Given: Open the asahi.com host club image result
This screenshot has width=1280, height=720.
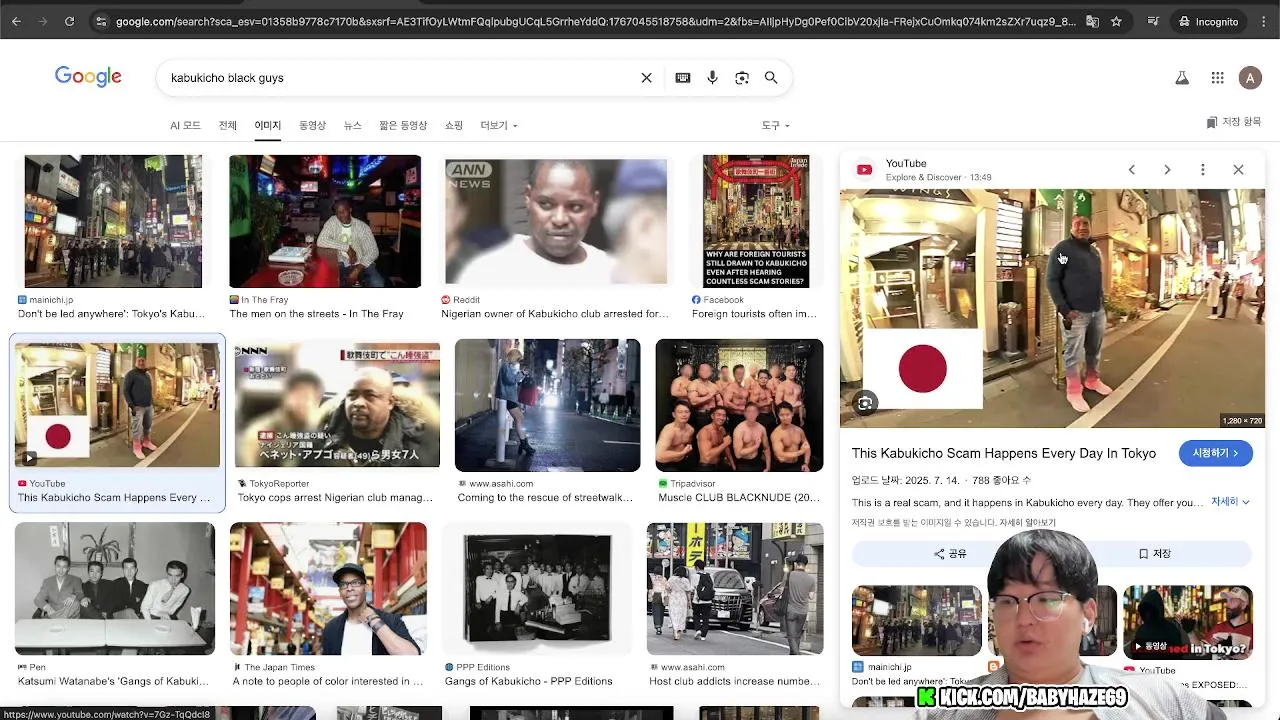Looking at the screenshot, I should (x=735, y=588).
